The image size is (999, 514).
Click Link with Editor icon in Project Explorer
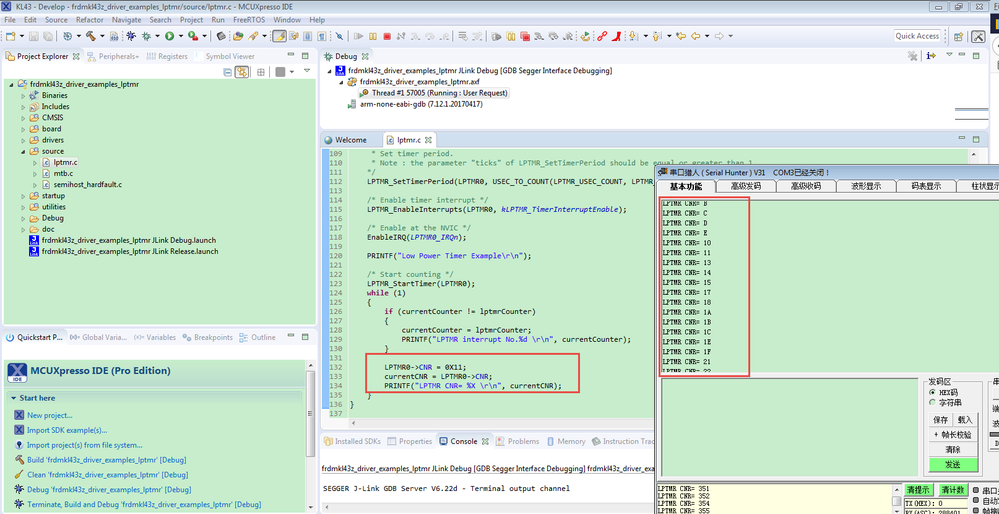tap(242, 72)
